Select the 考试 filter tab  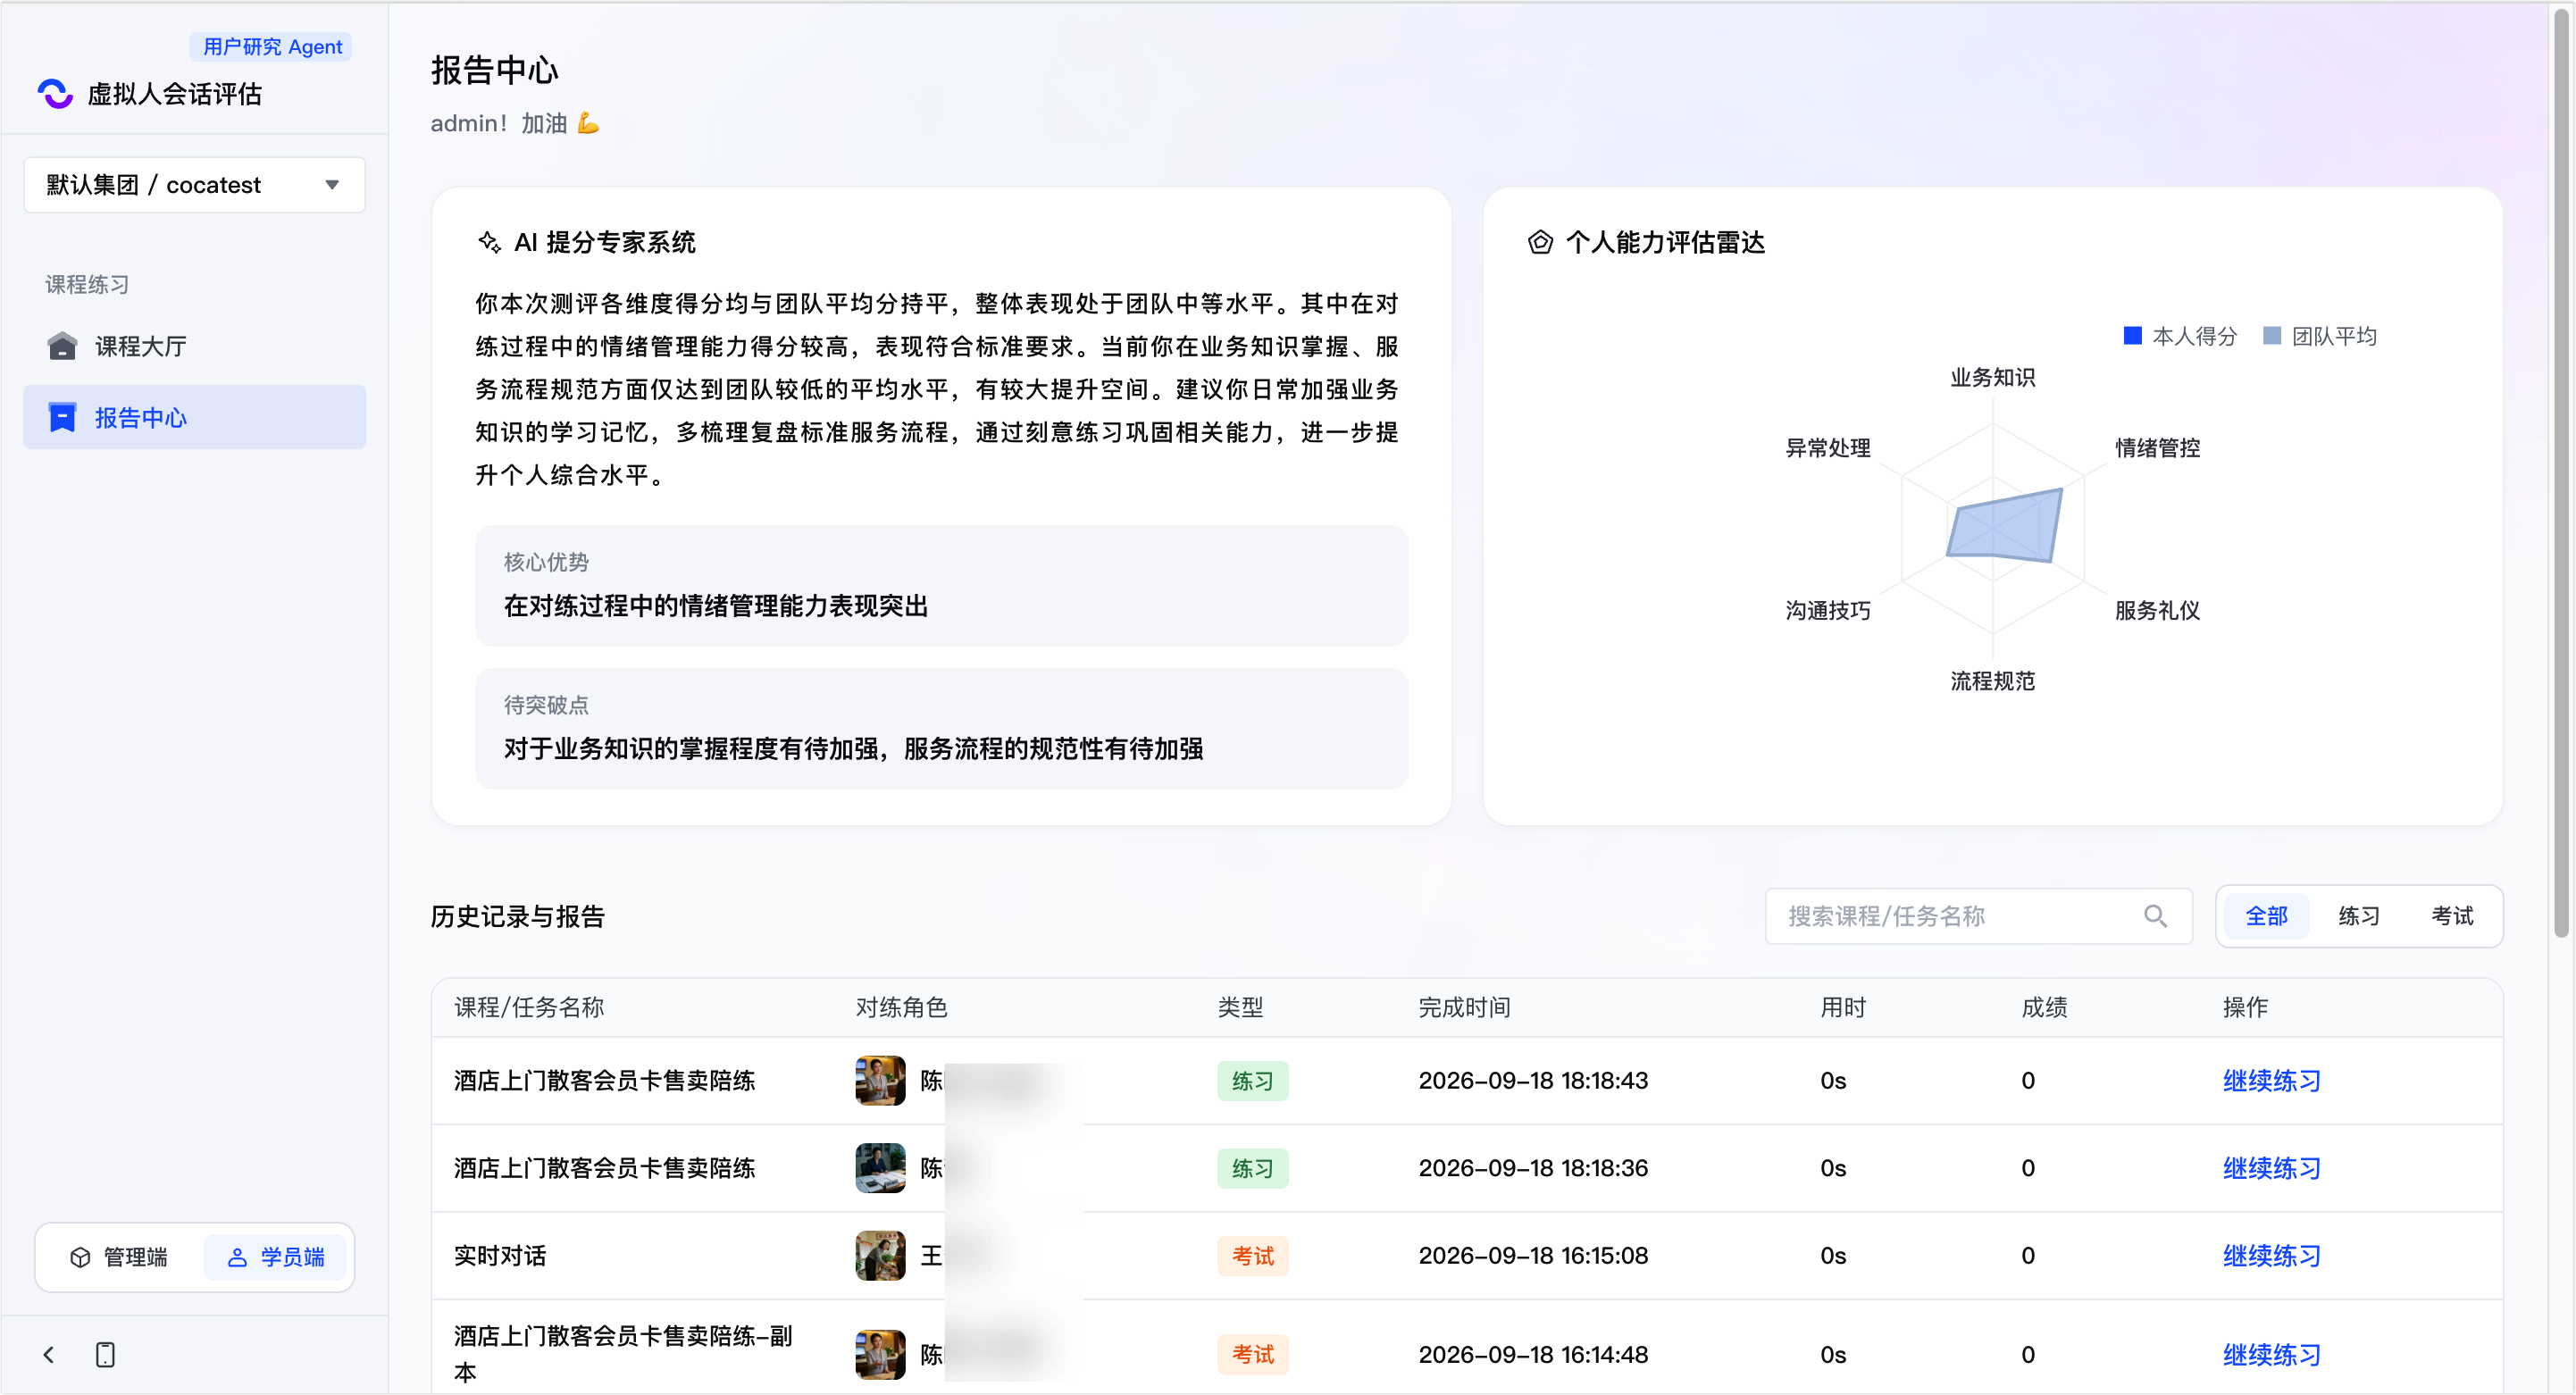(2452, 916)
